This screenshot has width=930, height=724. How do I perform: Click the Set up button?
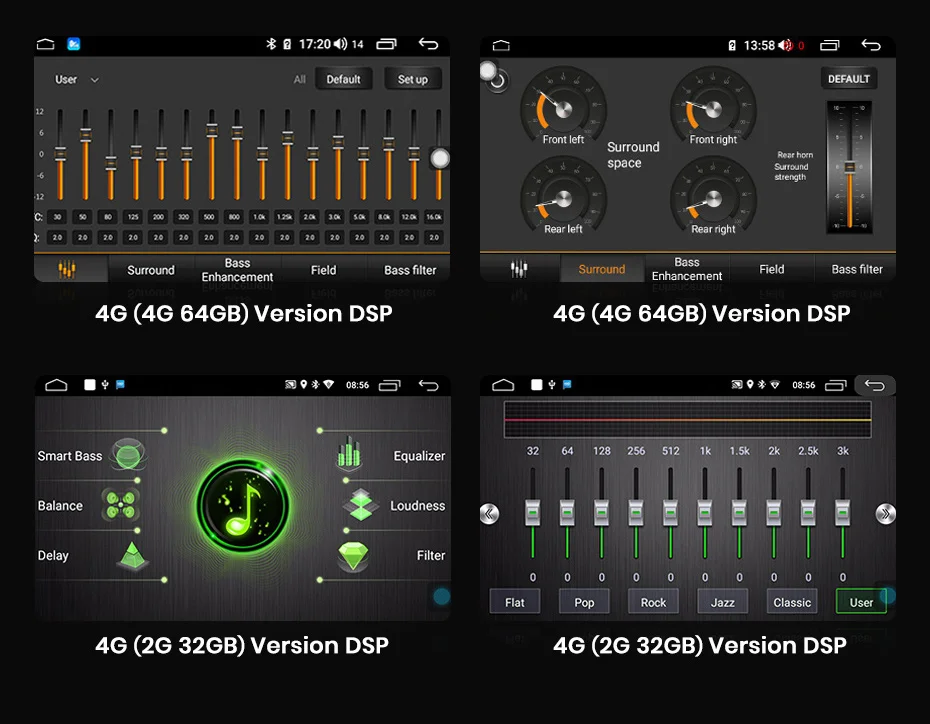412,79
